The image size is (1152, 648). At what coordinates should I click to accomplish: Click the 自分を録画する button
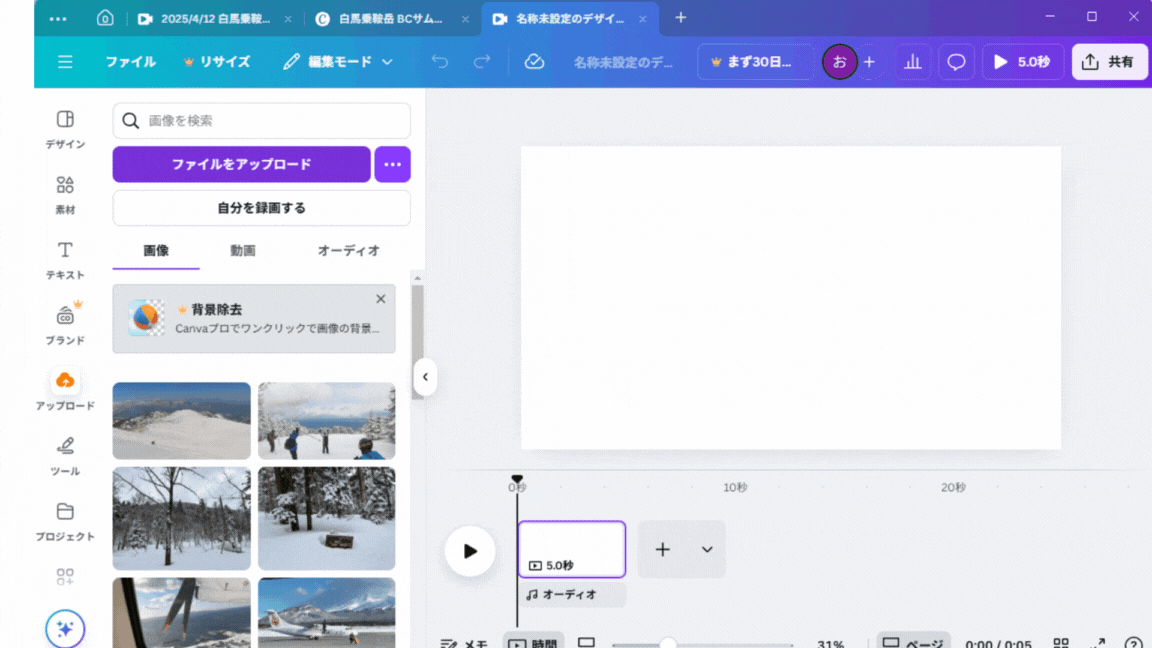pos(261,208)
